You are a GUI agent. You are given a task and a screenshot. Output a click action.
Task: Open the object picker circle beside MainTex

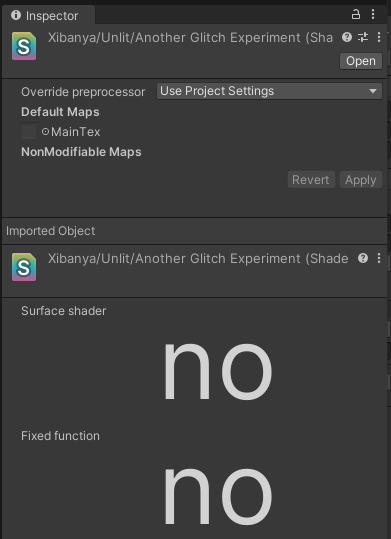pyautogui.click(x=45, y=131)
